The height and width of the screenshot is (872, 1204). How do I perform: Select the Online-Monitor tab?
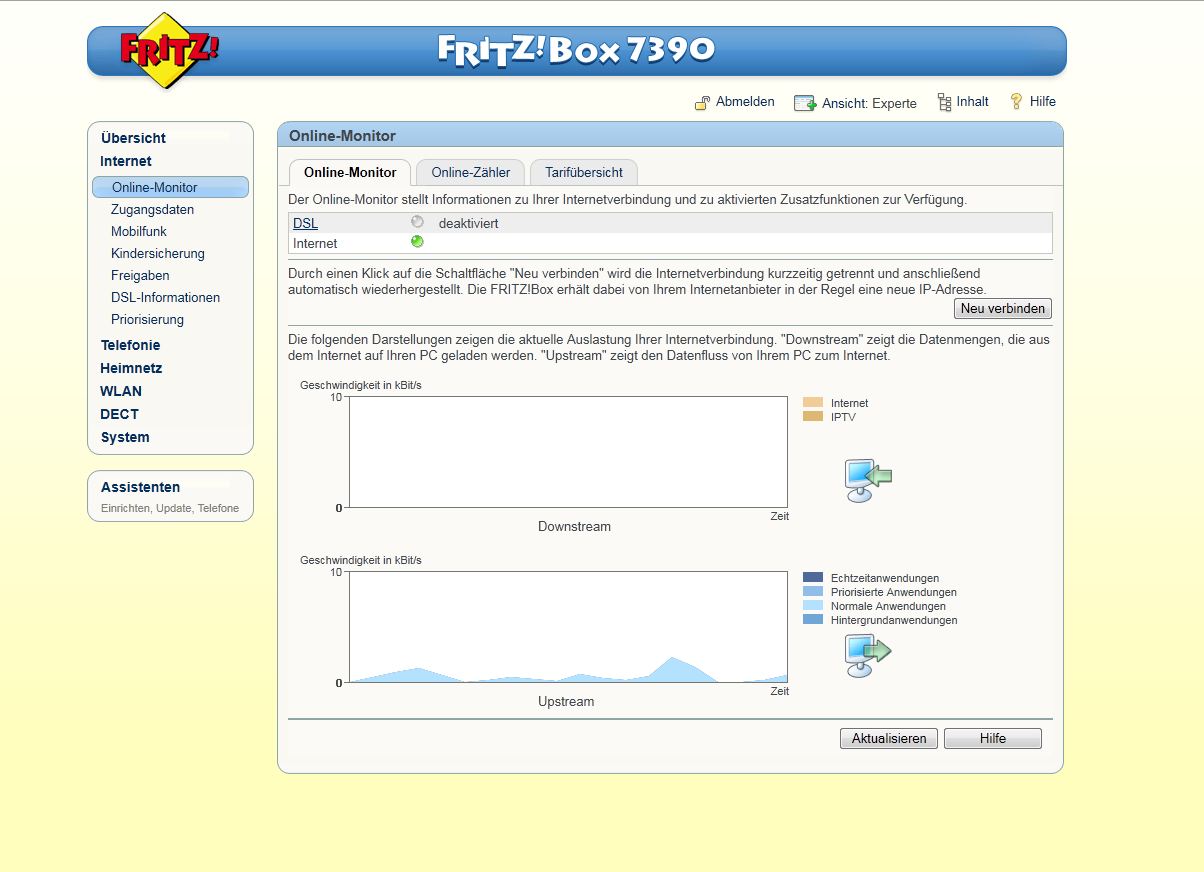tap(350, 172)
